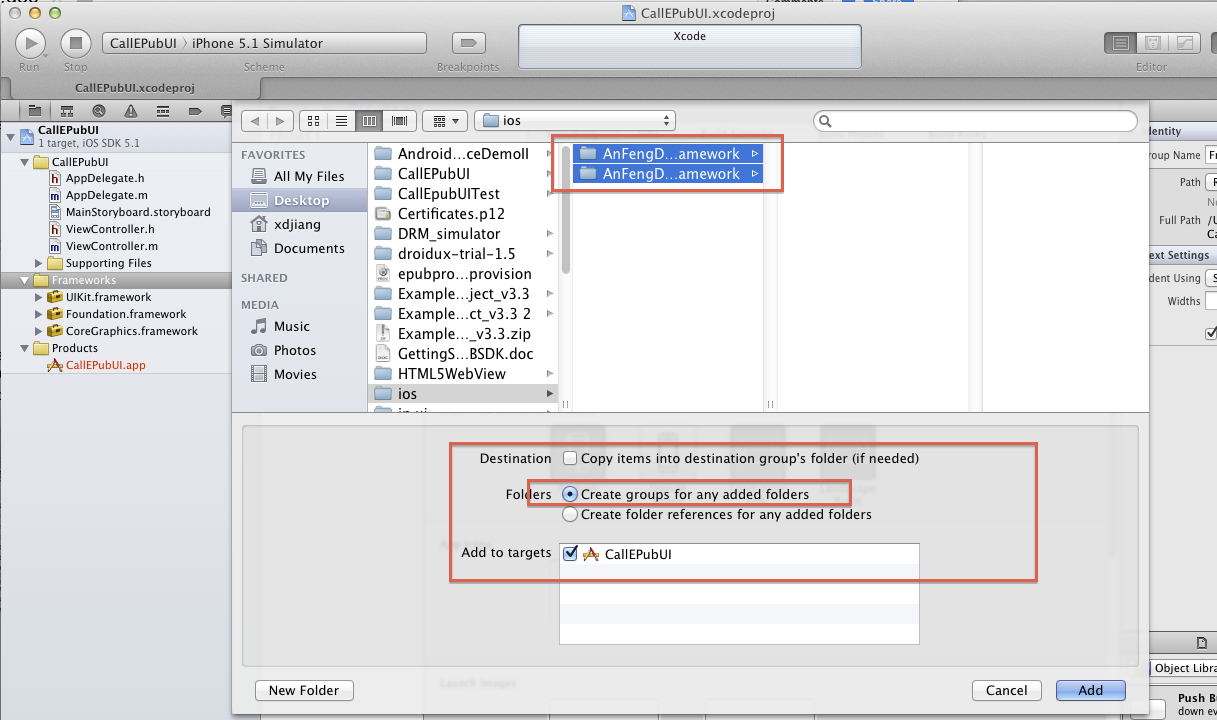Switch file browser to Cover Flow view
This screenshot has width=1217, height=720.
coord(400,120)
